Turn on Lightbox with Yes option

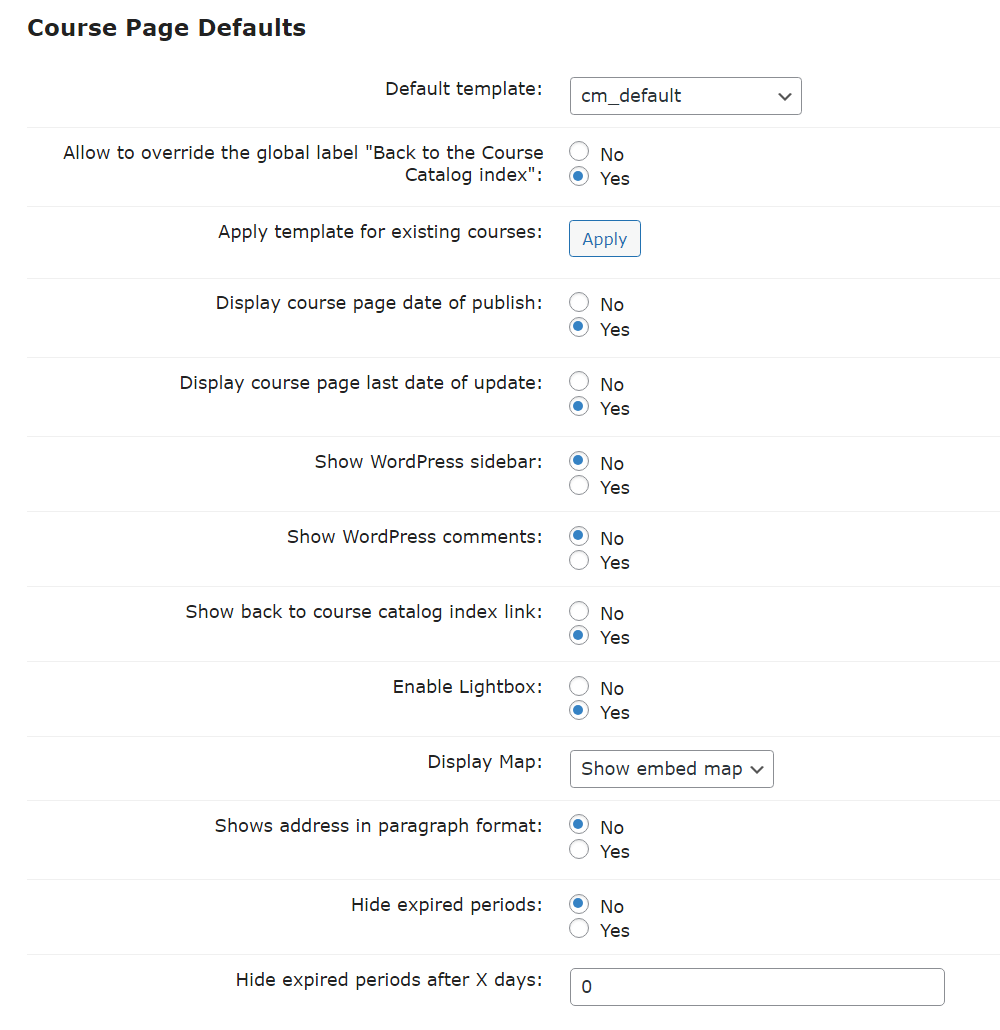click(579, 711)
